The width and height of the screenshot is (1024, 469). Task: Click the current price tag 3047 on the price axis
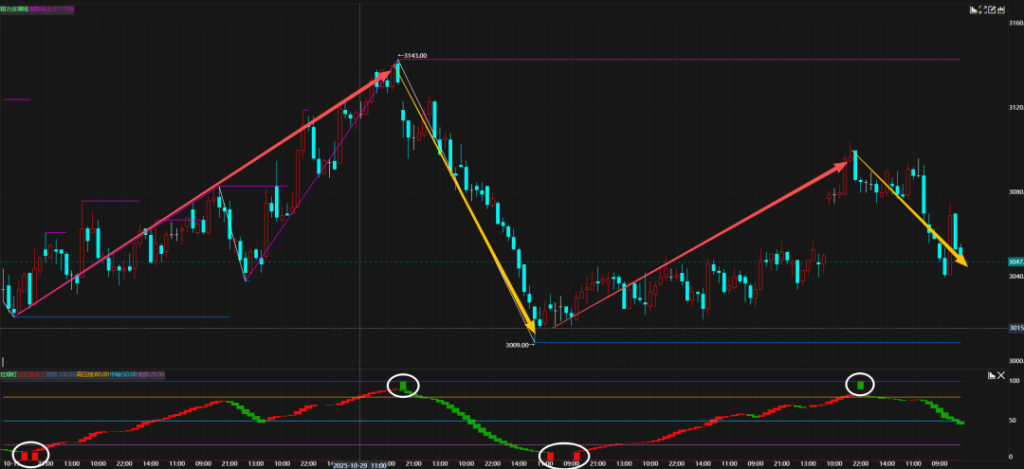[x=1014, y=262]
